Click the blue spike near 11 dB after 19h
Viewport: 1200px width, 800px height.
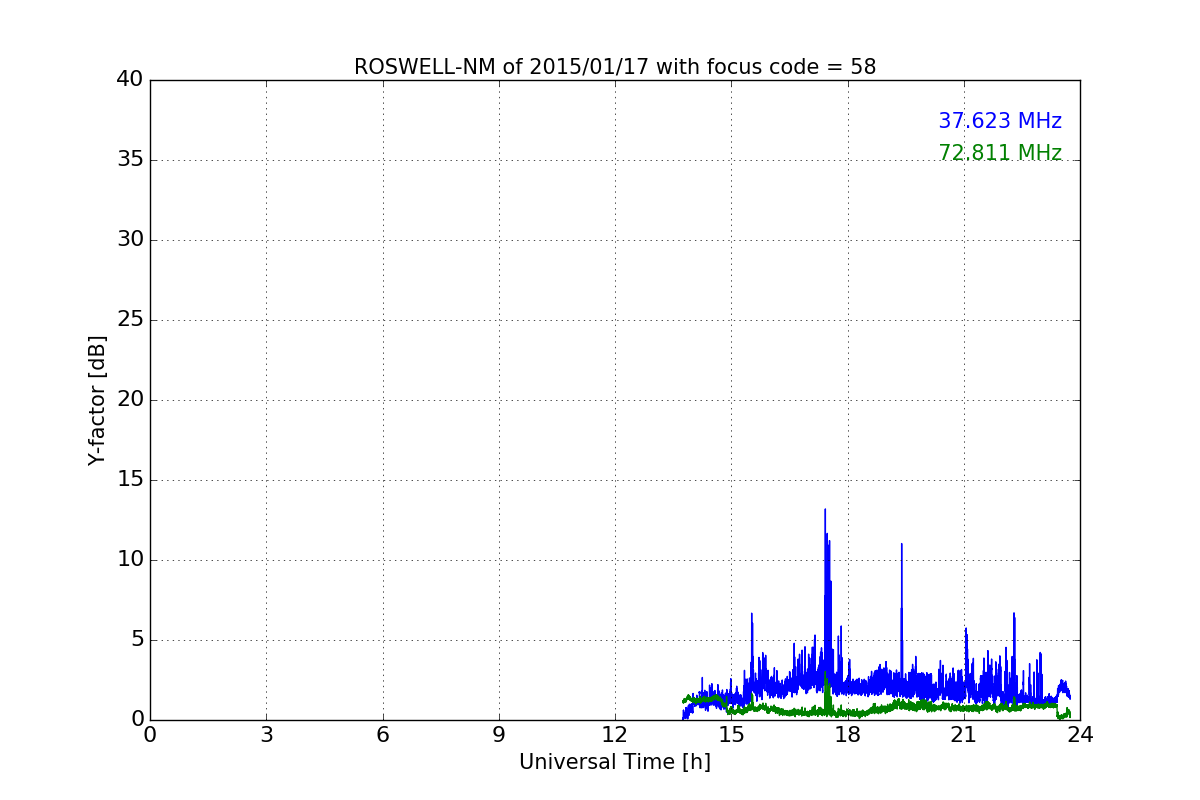(x=902, y=546)
